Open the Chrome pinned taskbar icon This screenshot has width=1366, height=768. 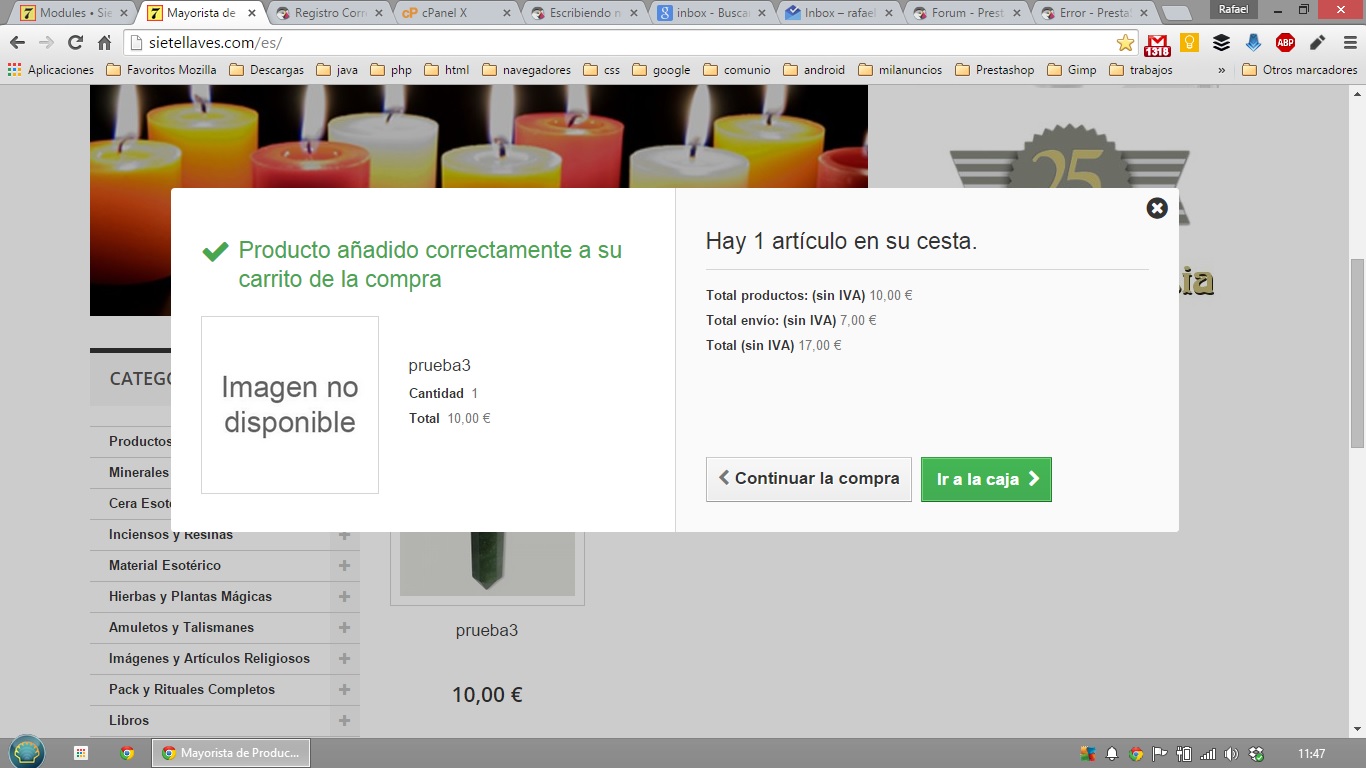(x=127, y=753)
